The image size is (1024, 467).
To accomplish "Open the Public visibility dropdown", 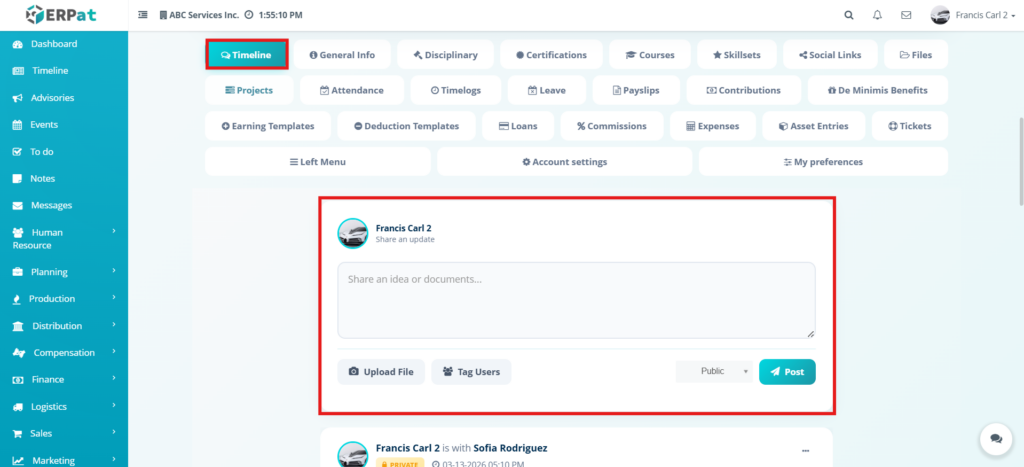I will (x=714, y=371).
